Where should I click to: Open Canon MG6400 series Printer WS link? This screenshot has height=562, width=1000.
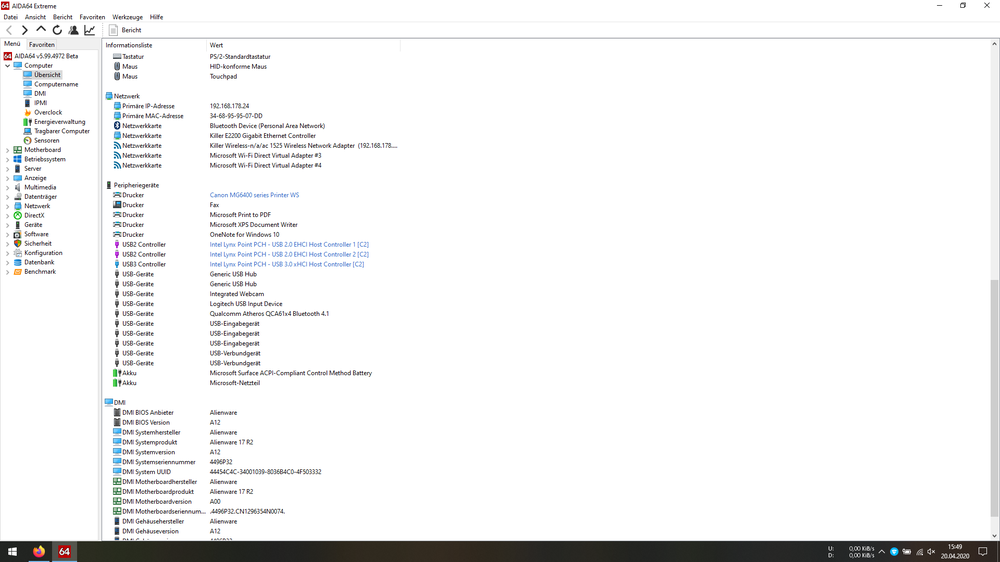(254, 195)
